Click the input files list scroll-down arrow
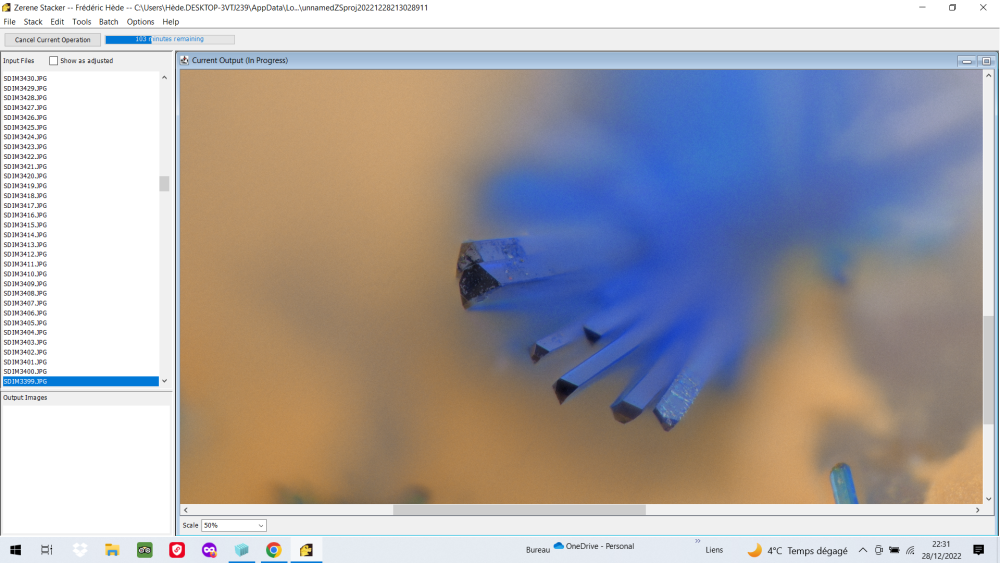The image size is (1000, 563). coord(165,381)
